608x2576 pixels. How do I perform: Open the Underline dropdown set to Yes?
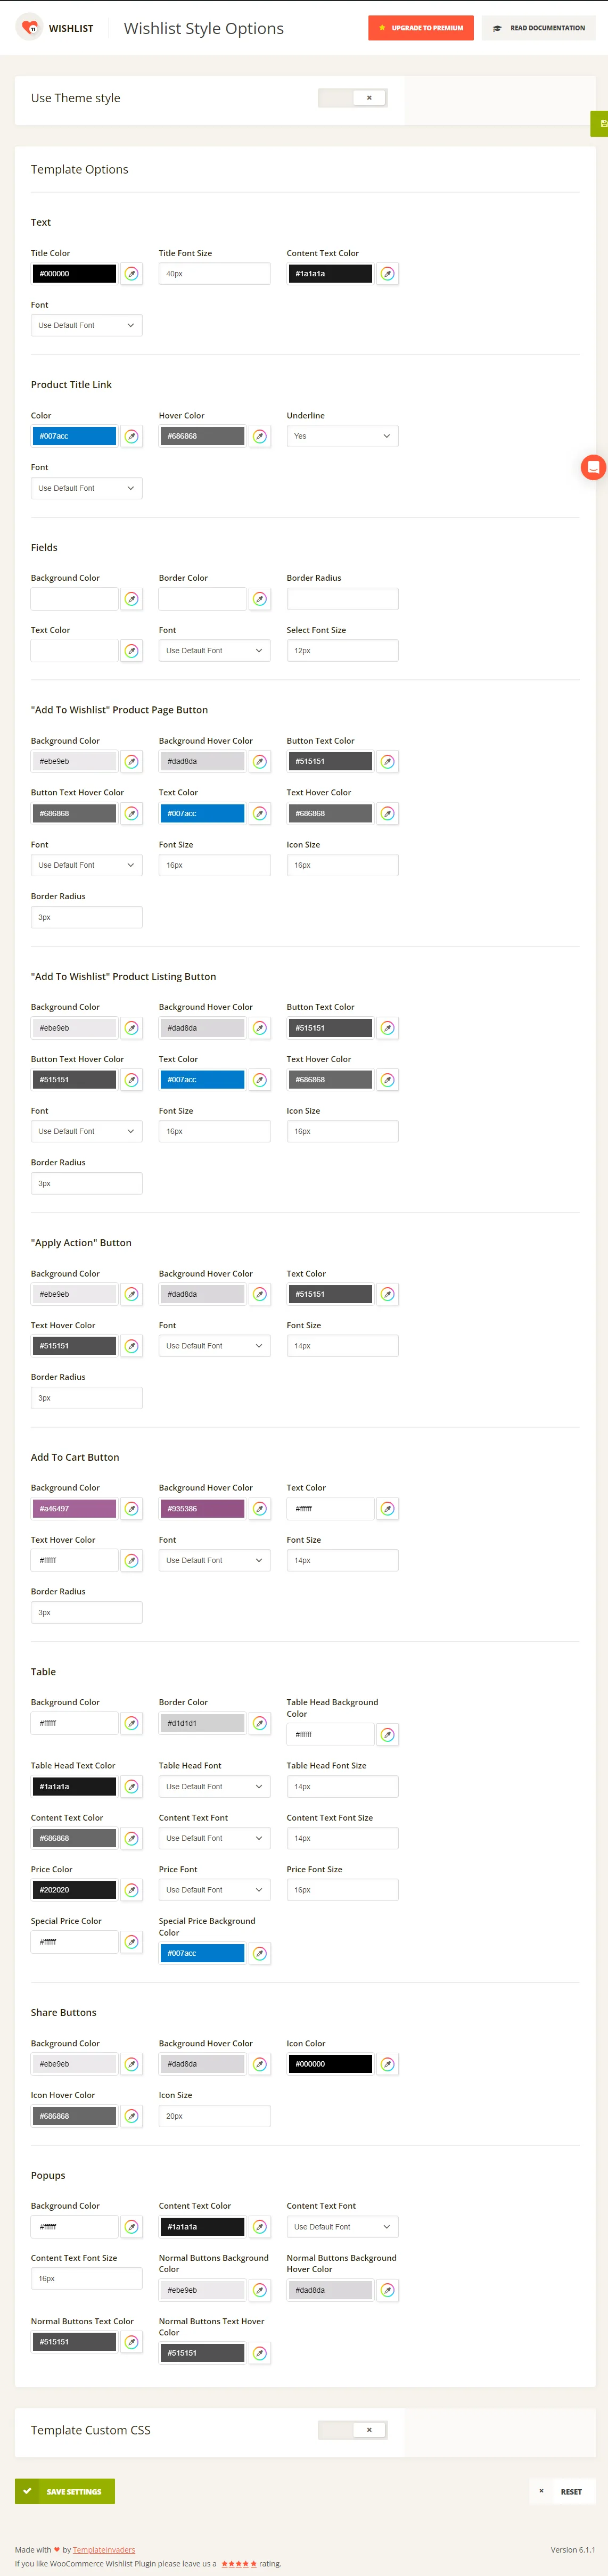[342, 436]
